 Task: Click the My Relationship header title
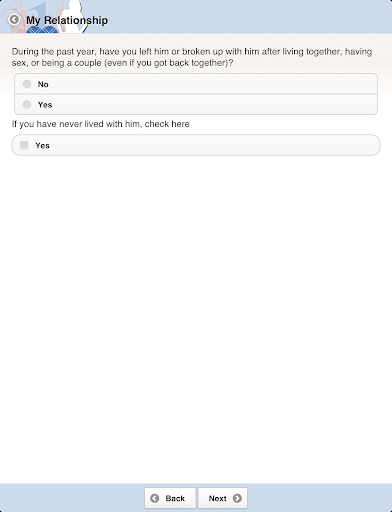67,20
